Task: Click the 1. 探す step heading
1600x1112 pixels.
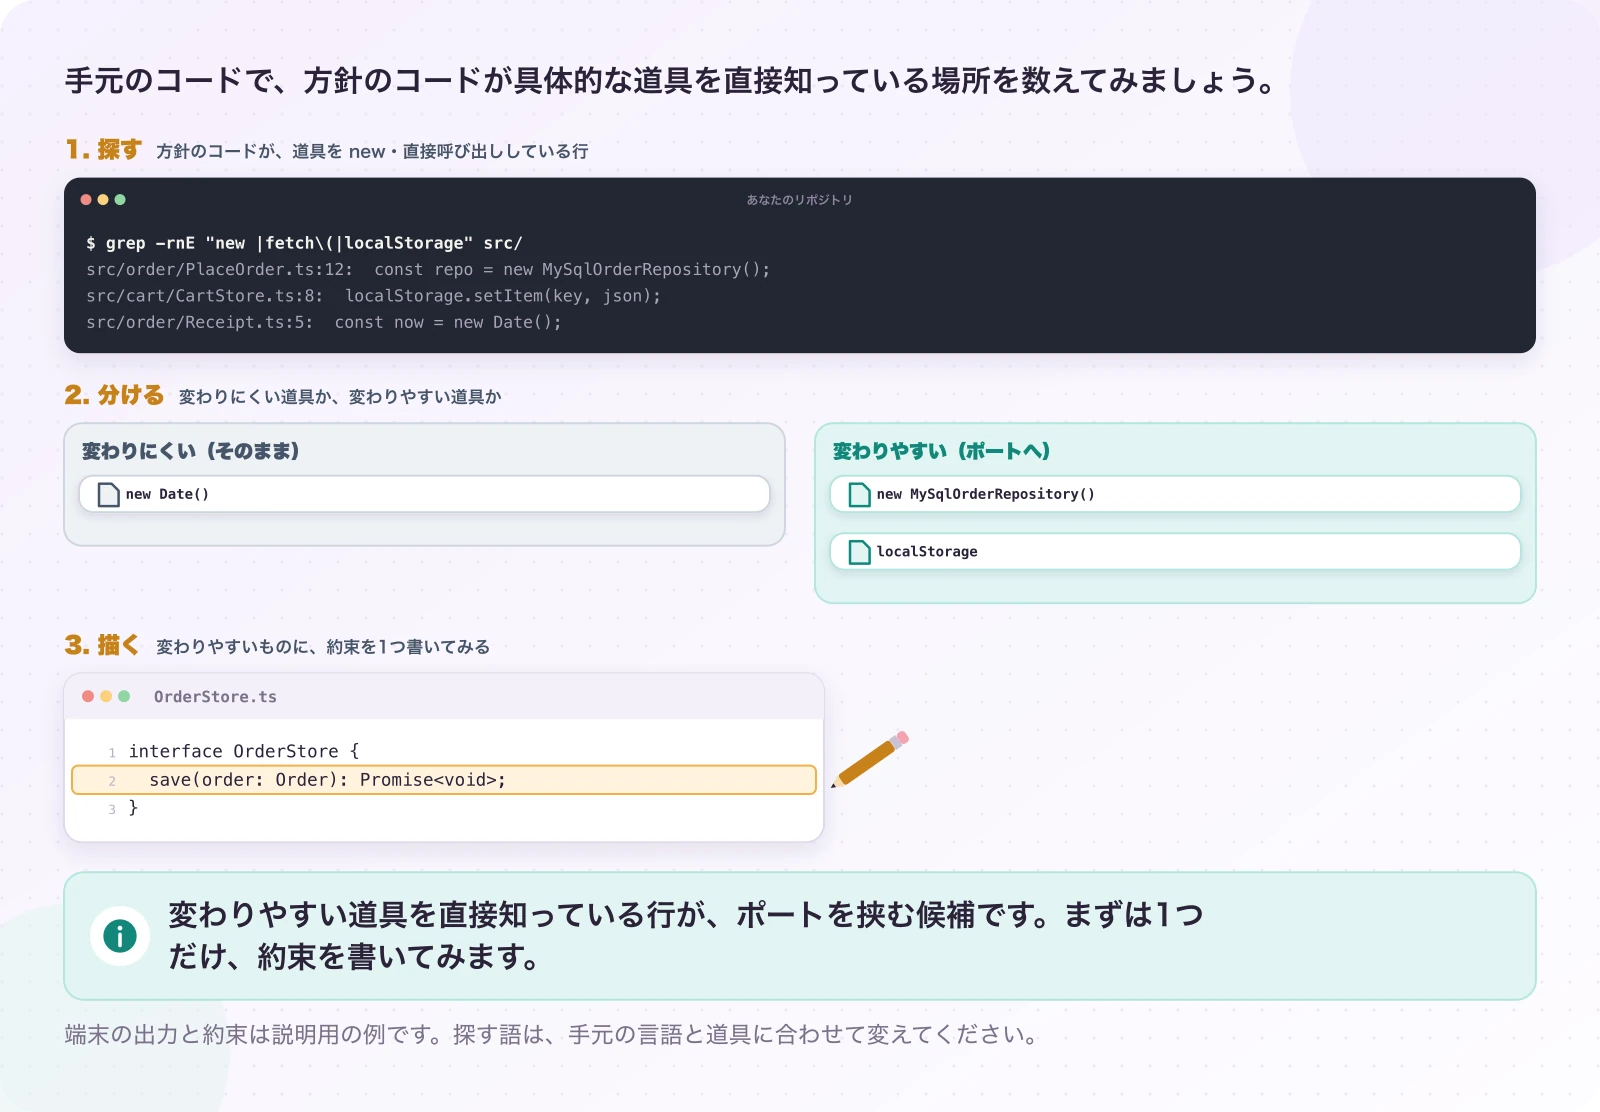Action: (x=104, y=150)
